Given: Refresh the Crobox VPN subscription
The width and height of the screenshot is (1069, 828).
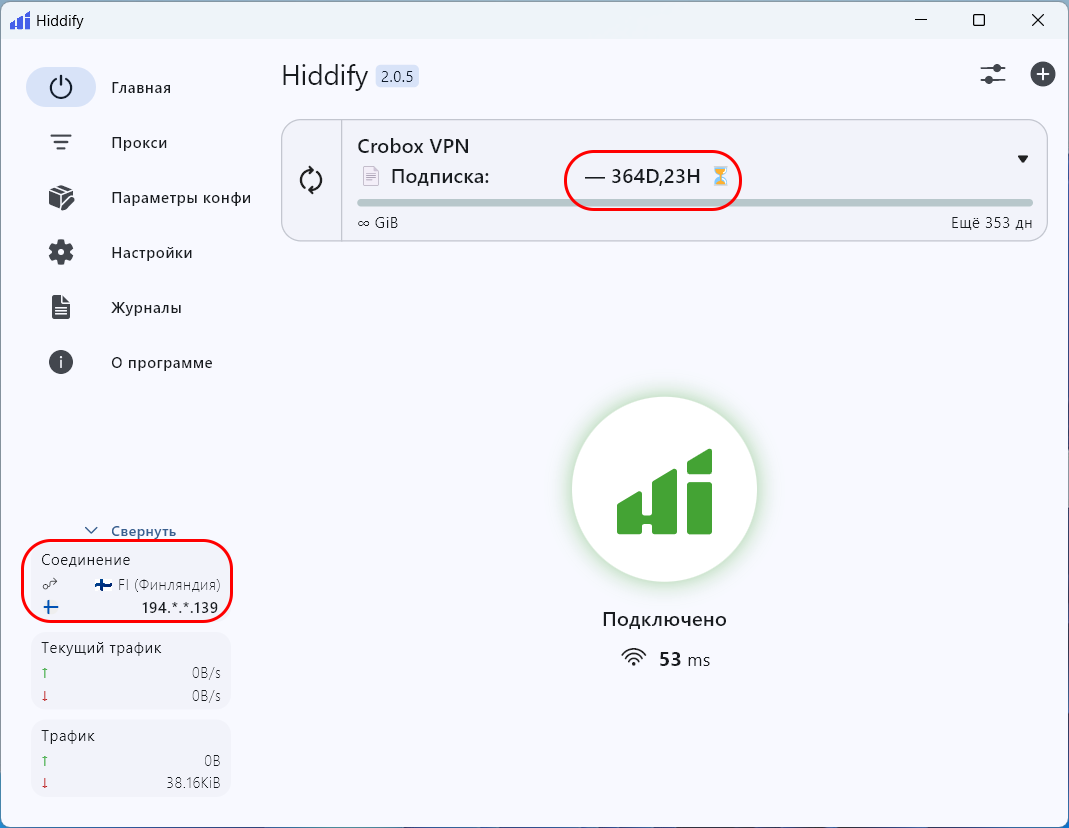Looking at the screenshot, I should 312,180.
